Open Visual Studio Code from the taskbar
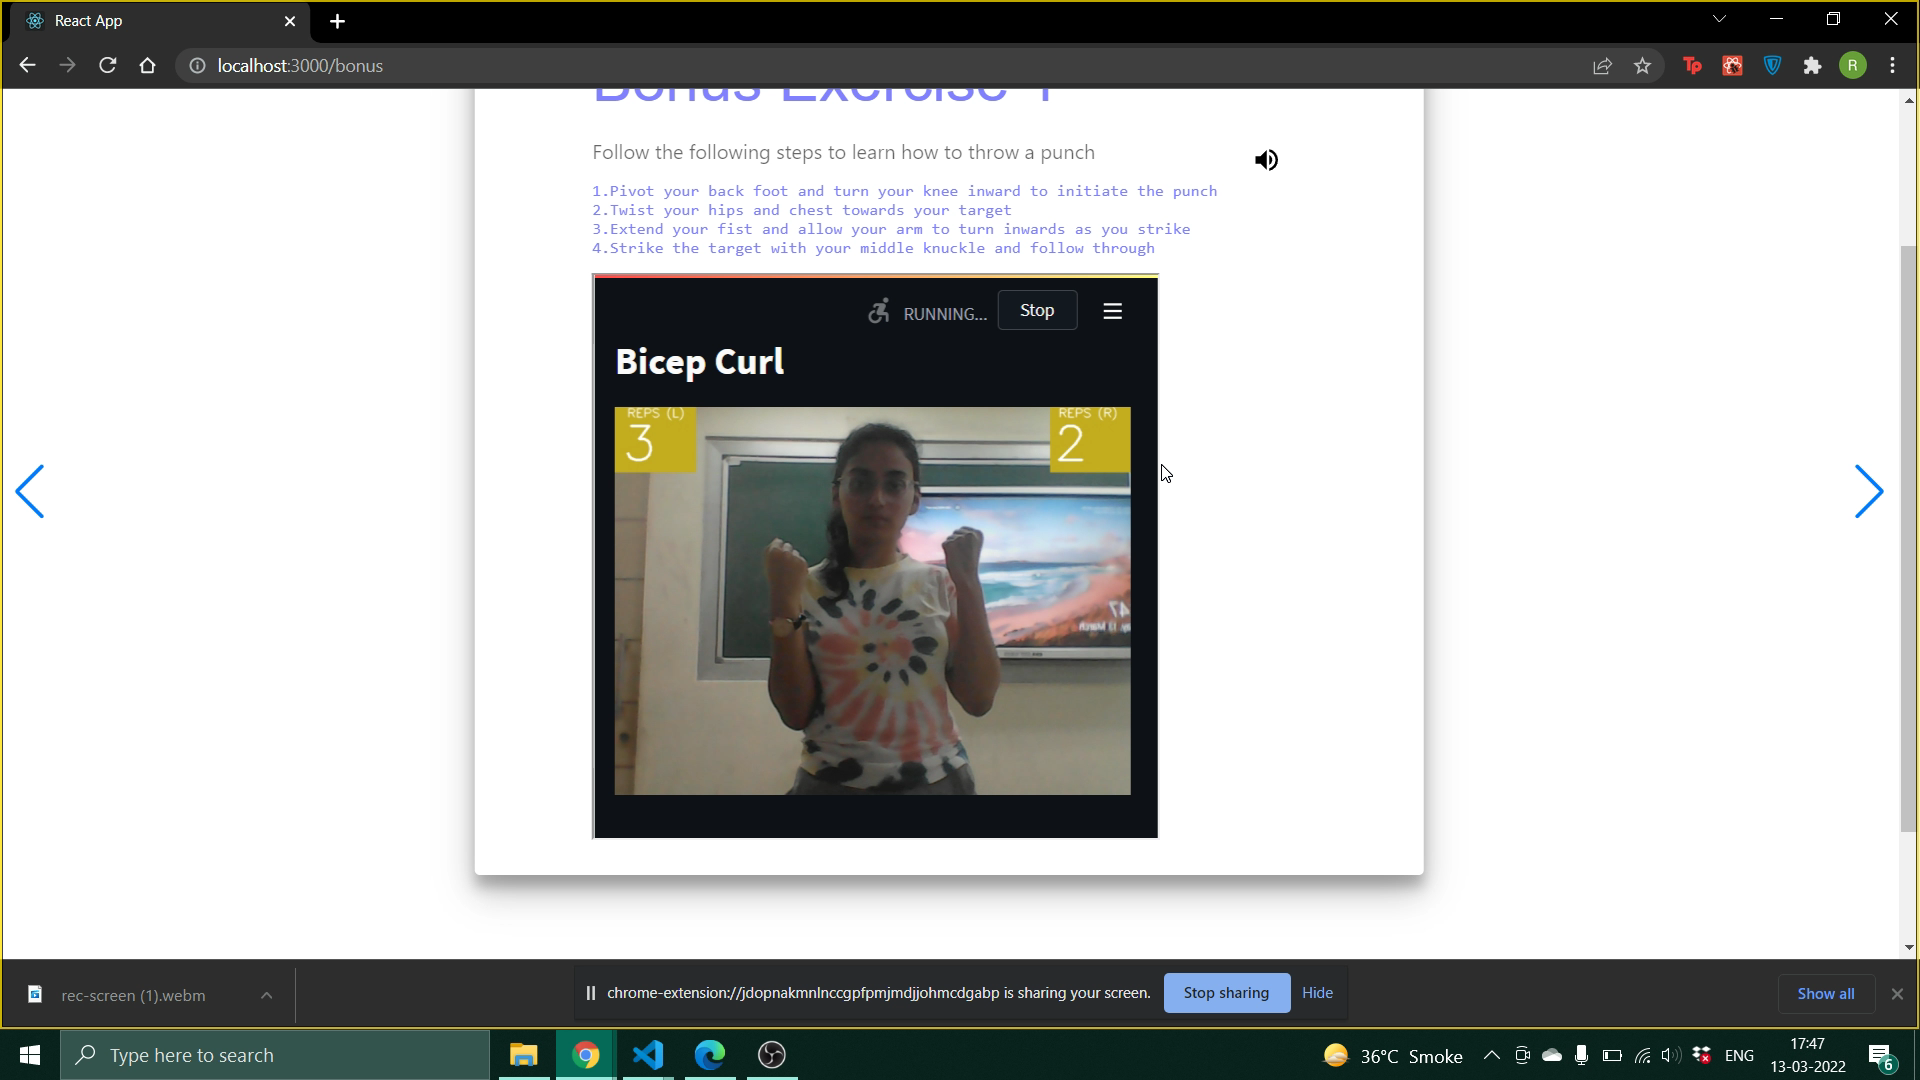1920x1080 pixels. 647,1054
